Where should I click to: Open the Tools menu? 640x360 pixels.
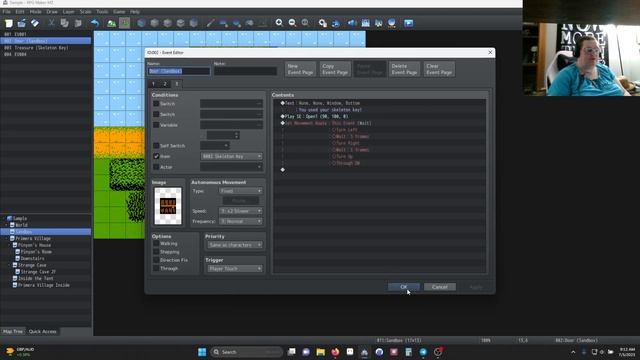[x=102, y=12]
